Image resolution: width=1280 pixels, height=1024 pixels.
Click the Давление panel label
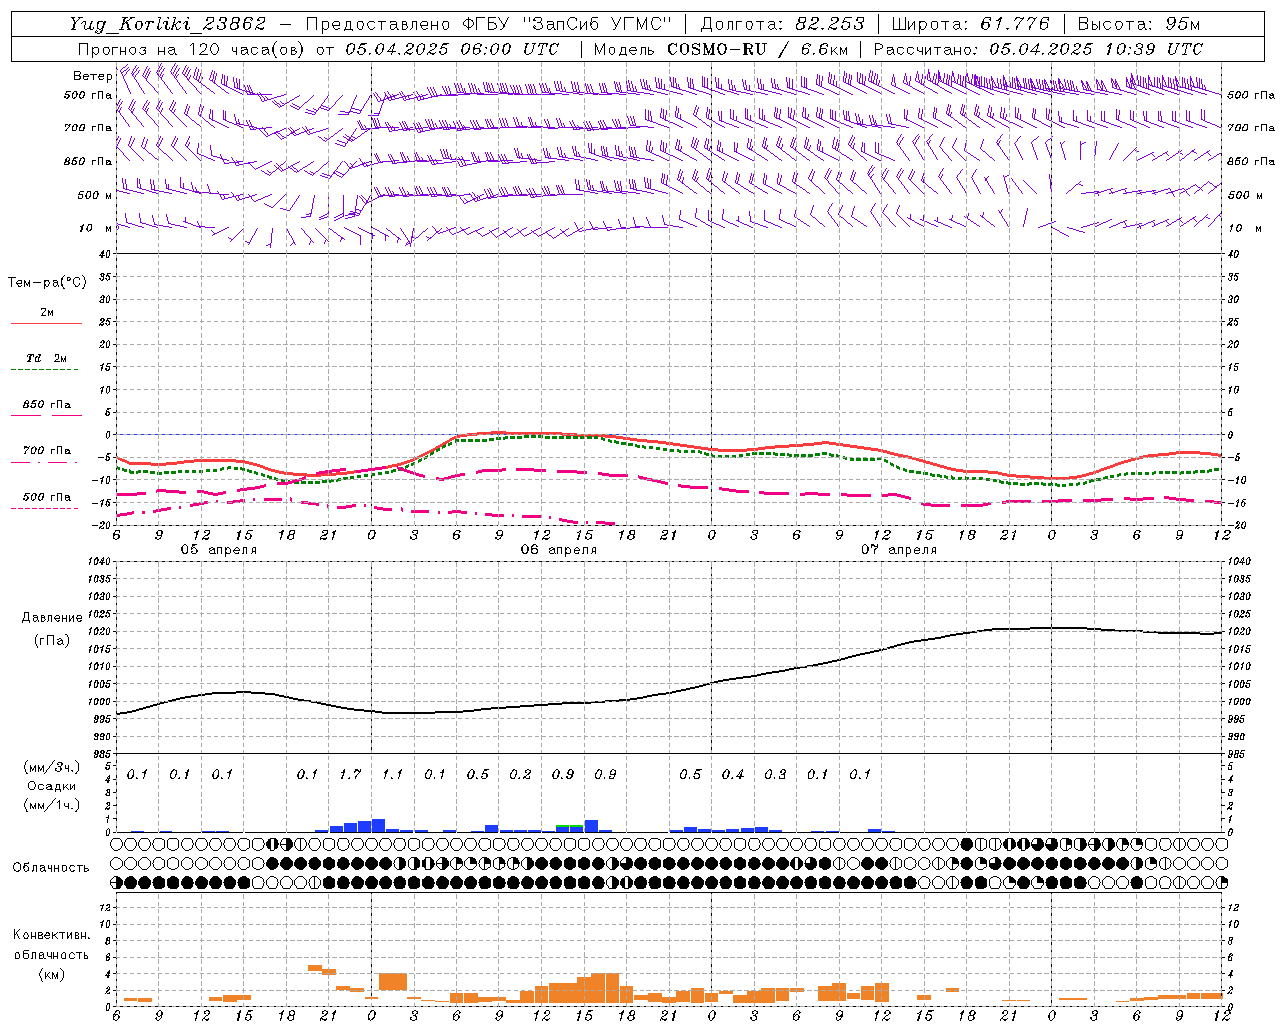tap(52, 618)
